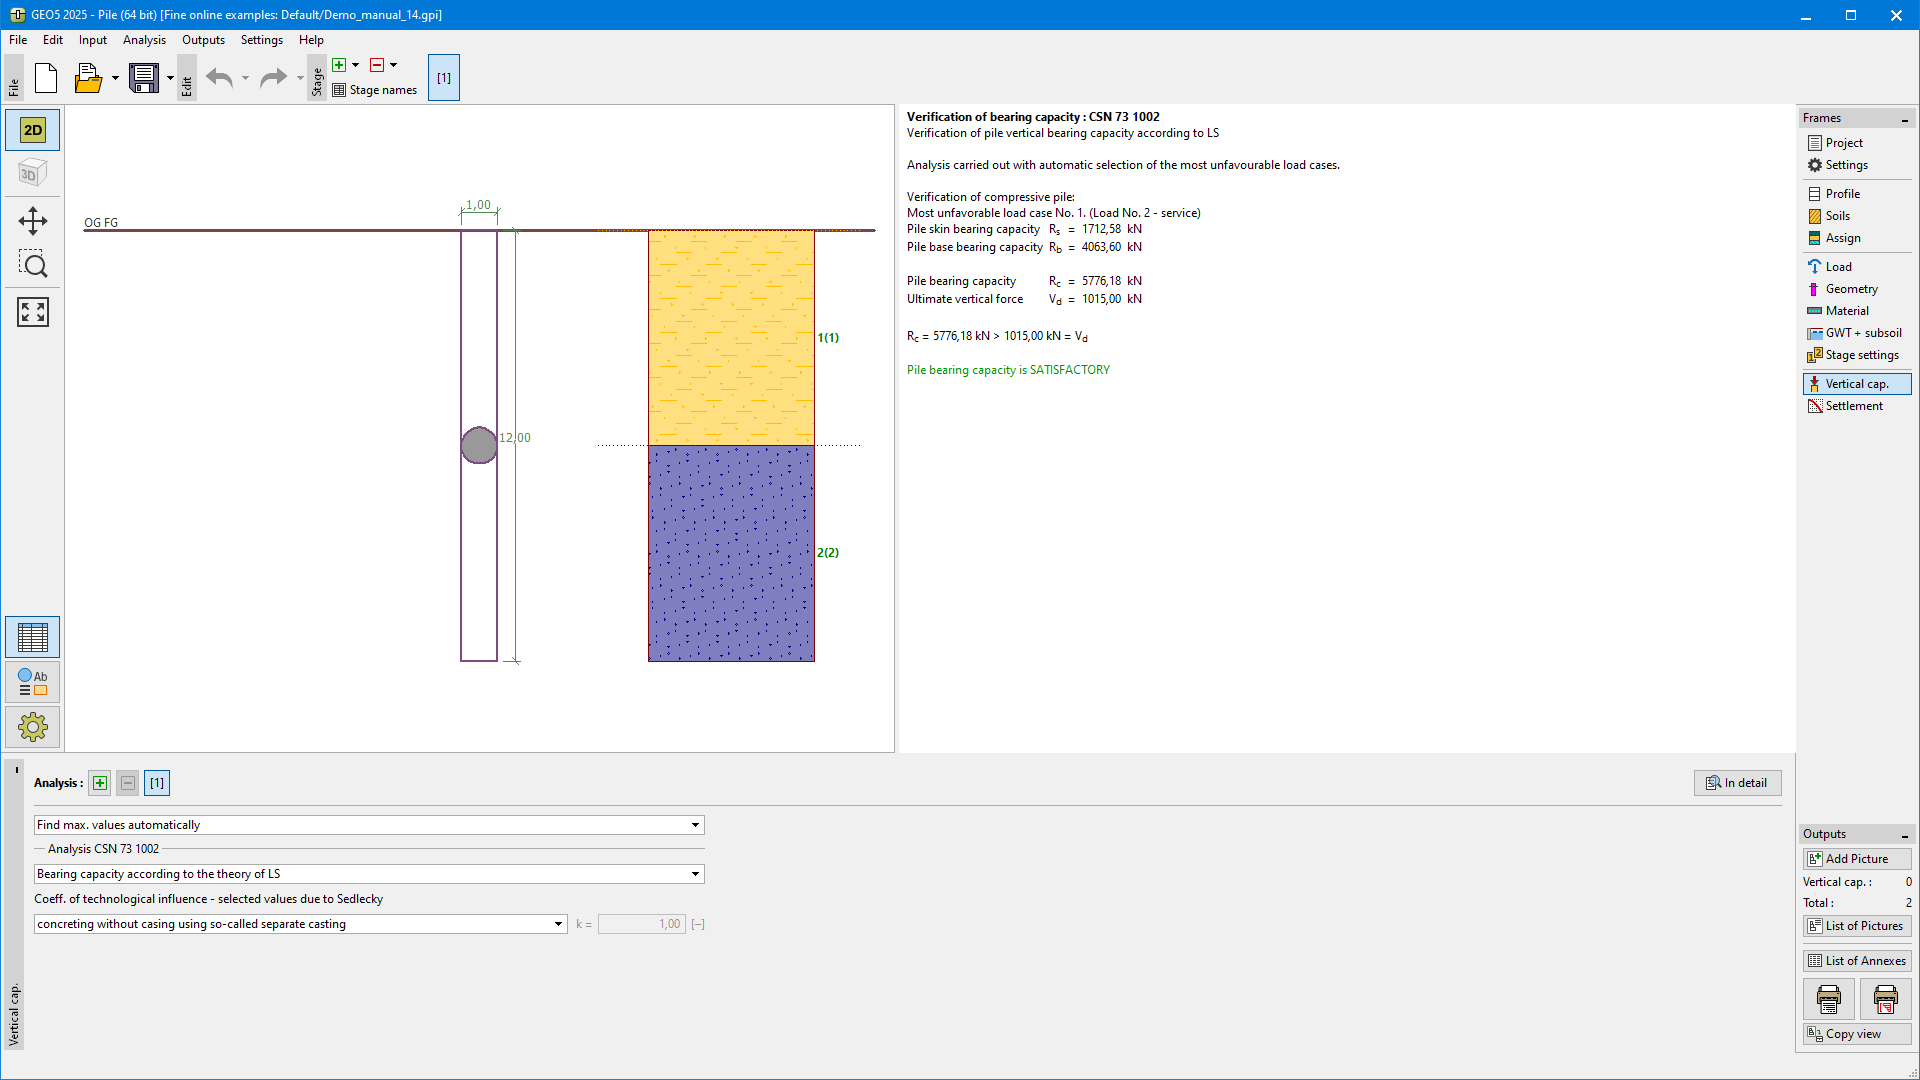1920x1080 pixels.
Task: Open Stage names table
Action: click(375, 90)
